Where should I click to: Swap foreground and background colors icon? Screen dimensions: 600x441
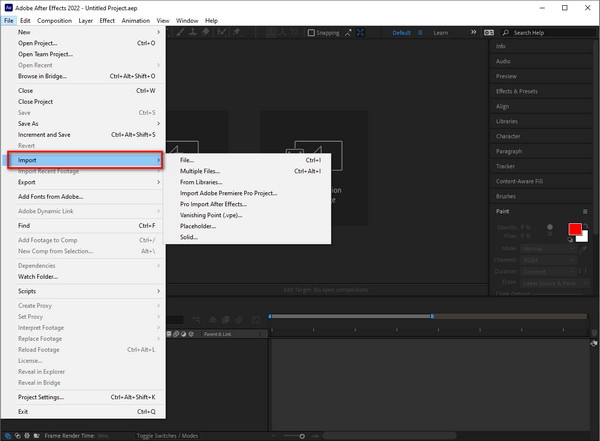[x=585, y=226]
